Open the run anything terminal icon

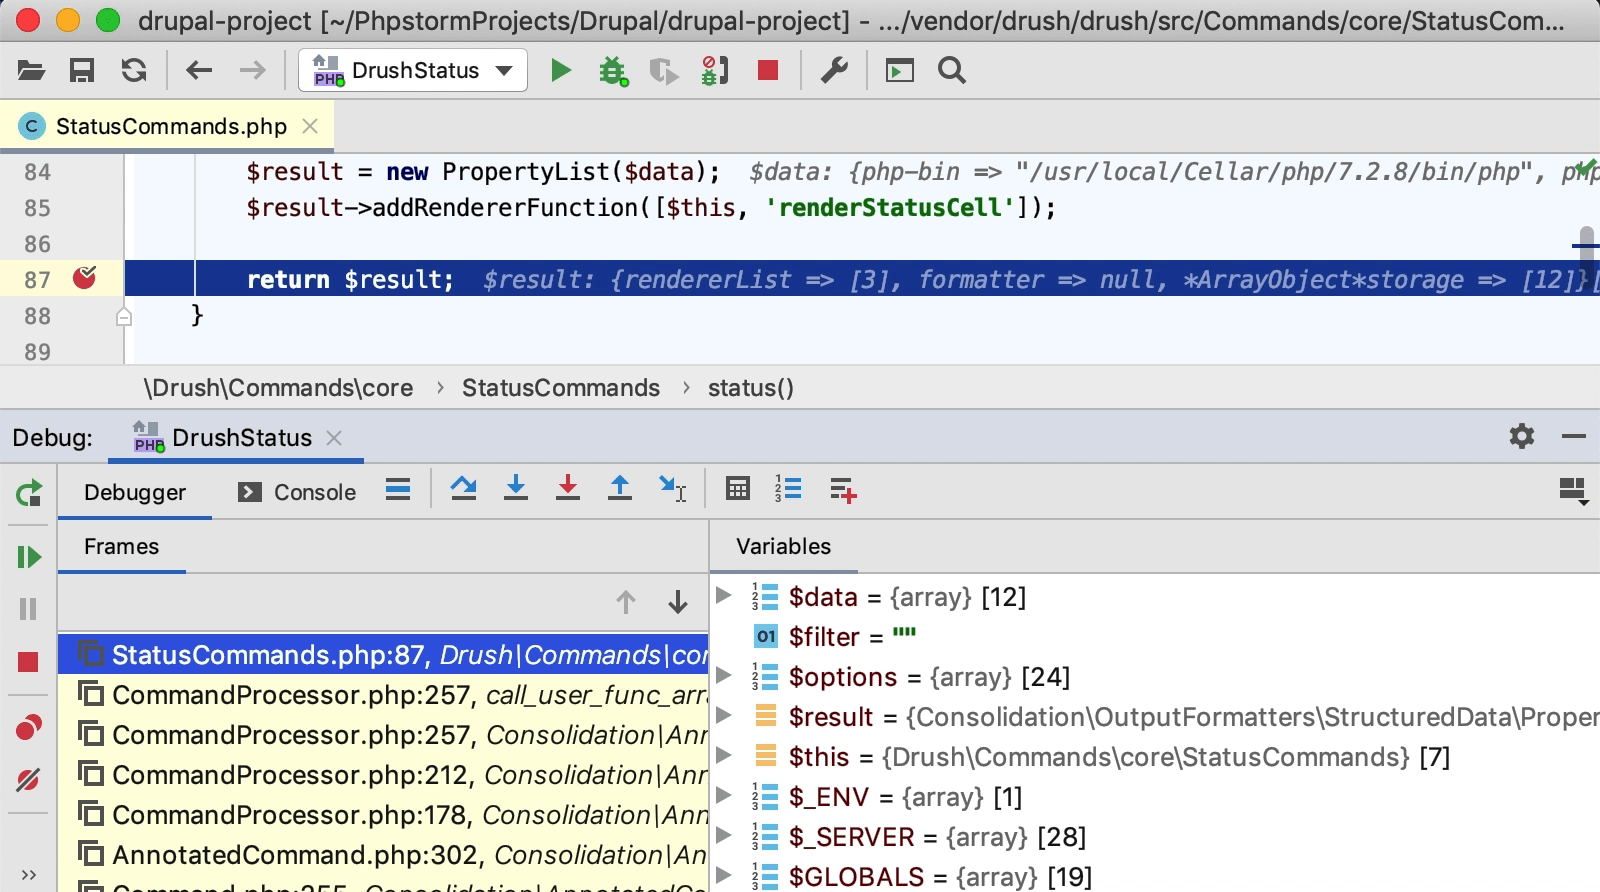[900, 70]
